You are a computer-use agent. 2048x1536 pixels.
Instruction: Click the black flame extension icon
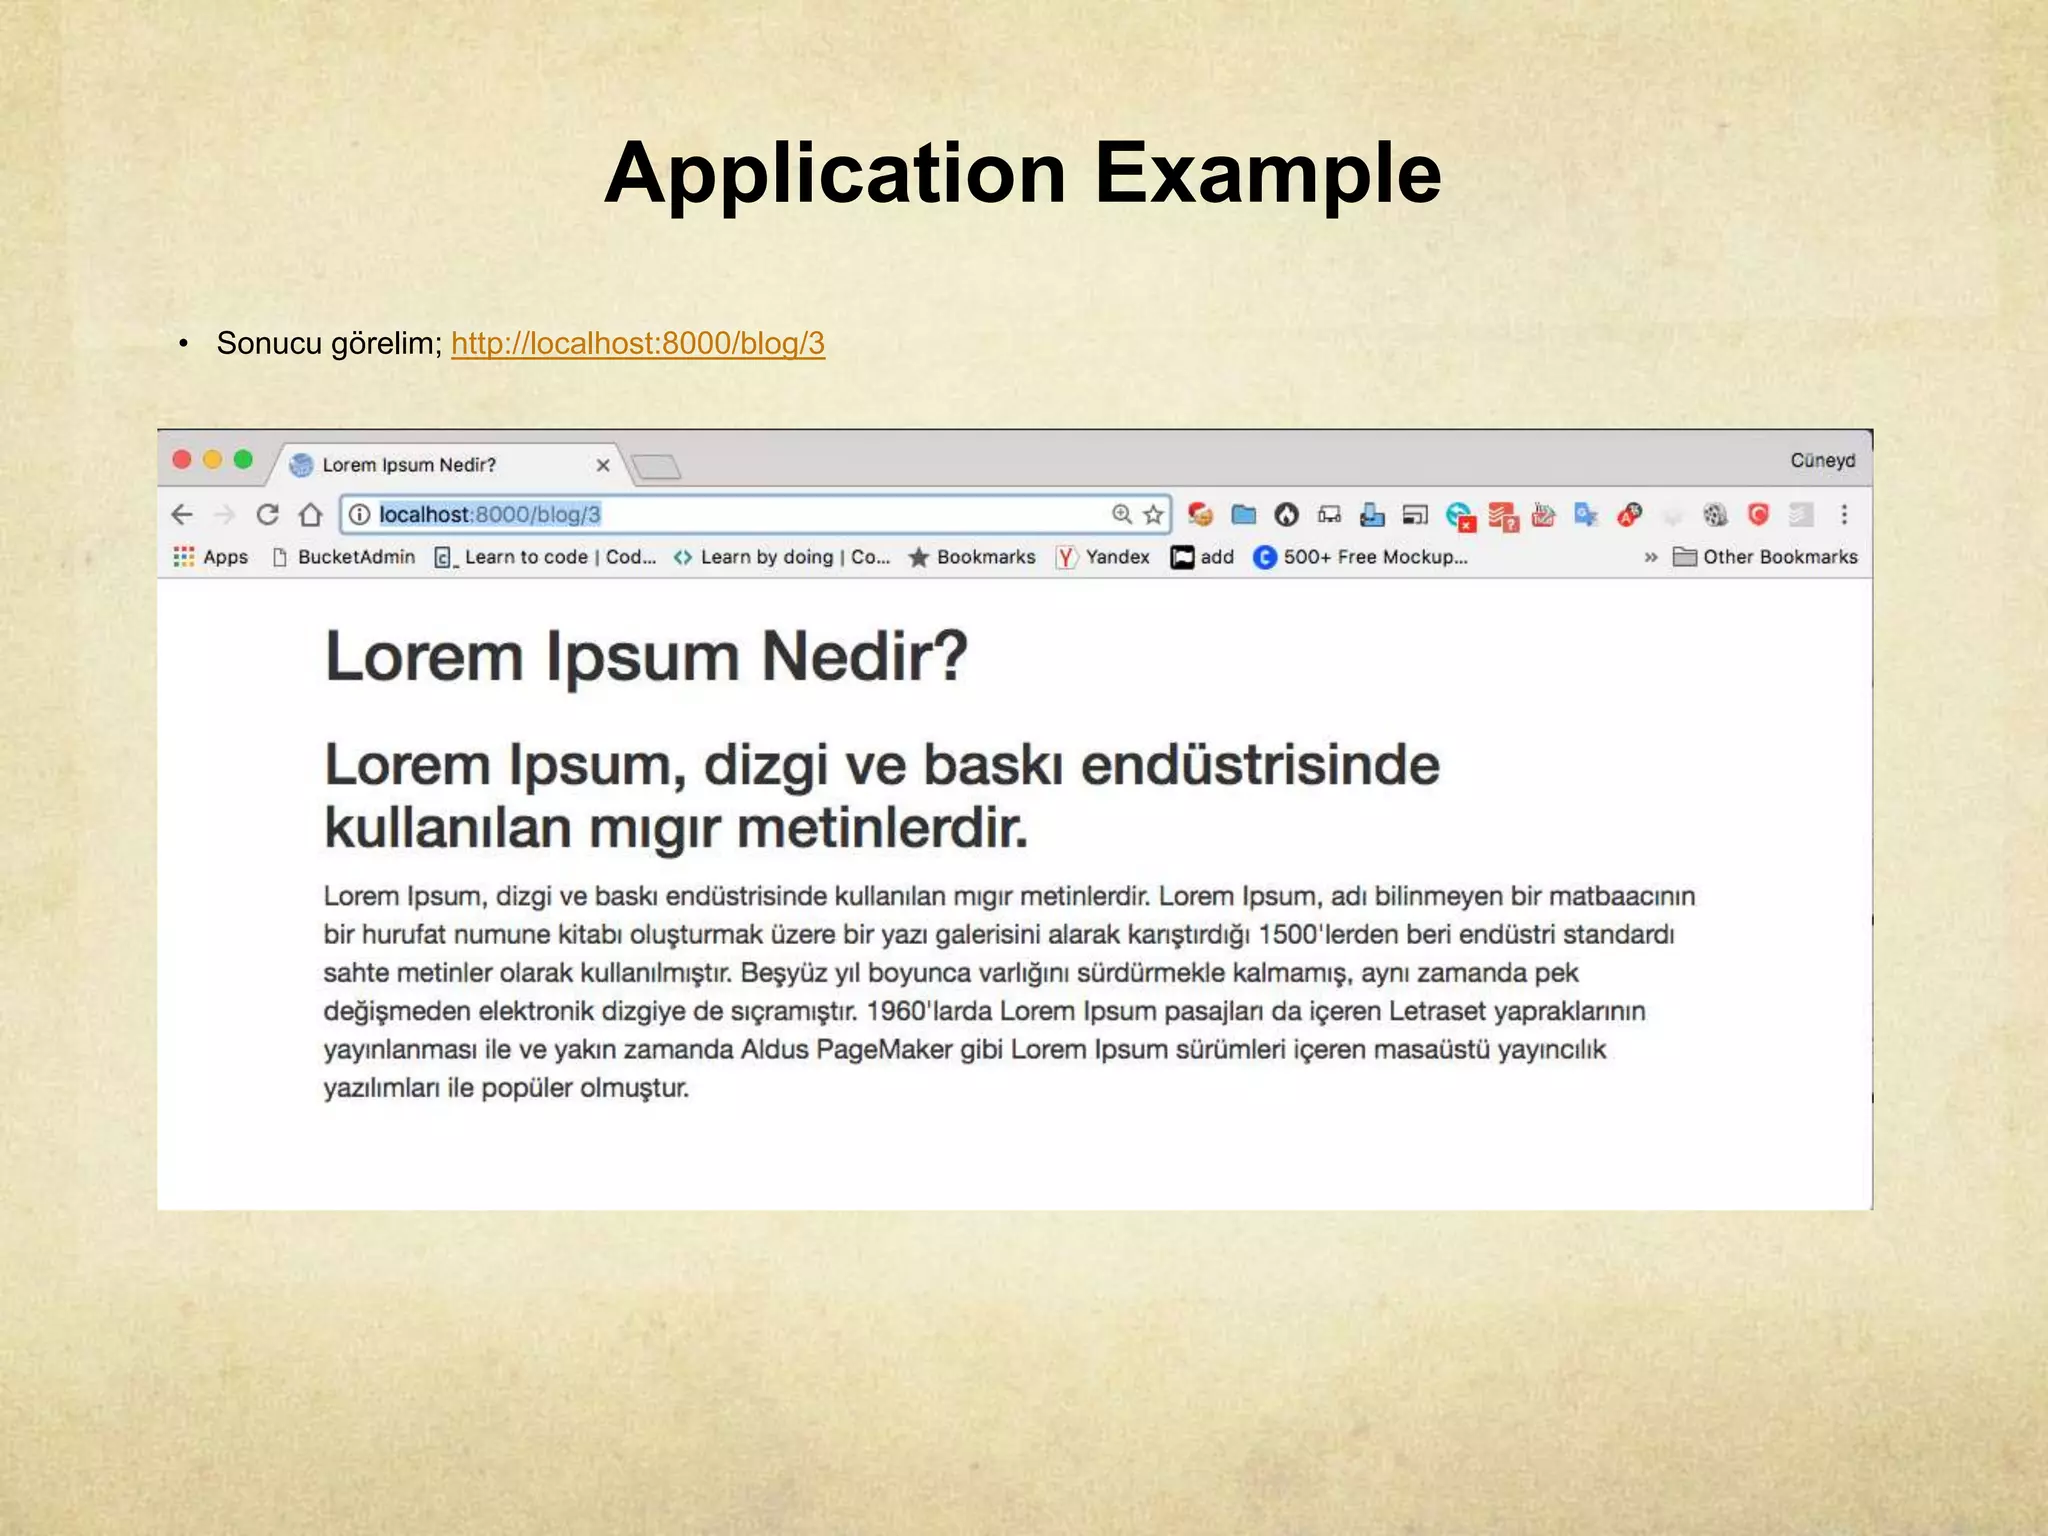tap(1286, 515)
